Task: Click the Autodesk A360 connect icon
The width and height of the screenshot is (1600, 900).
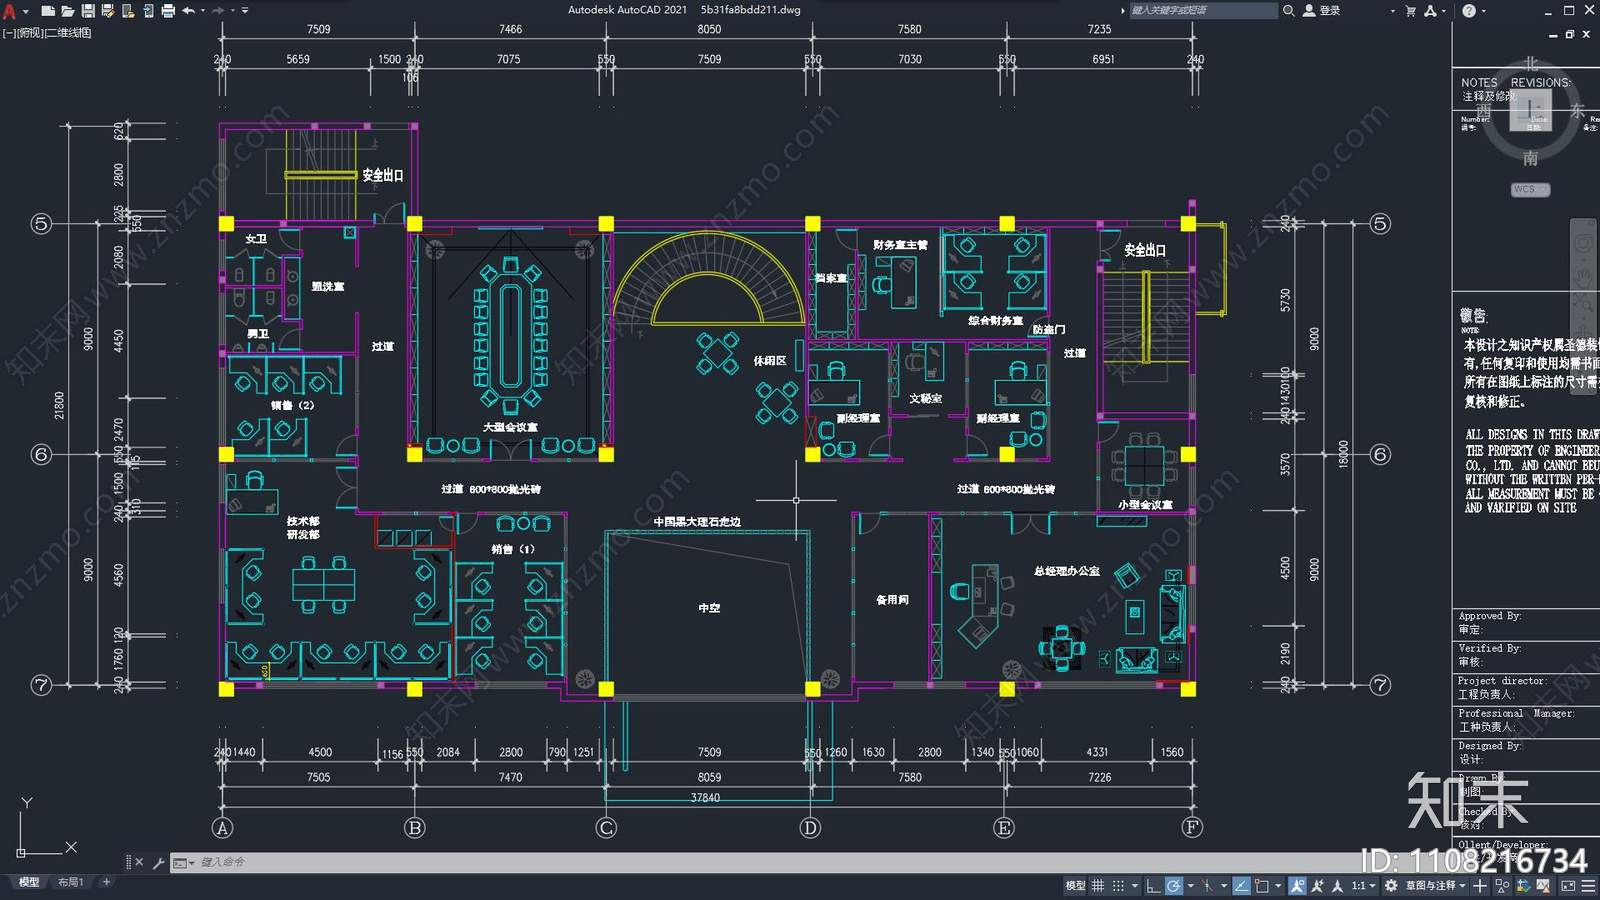Action: [x=1430, y=11]
